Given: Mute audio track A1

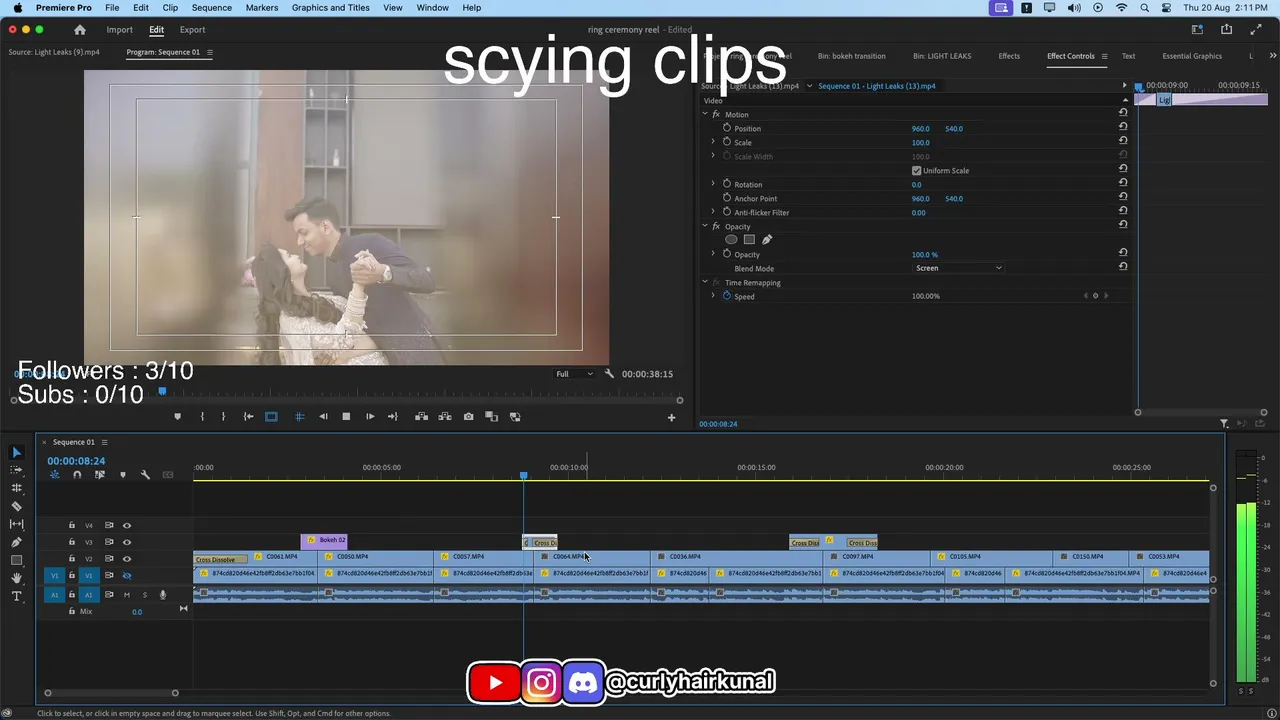Looking at the screenshot, I should [126, 595].
